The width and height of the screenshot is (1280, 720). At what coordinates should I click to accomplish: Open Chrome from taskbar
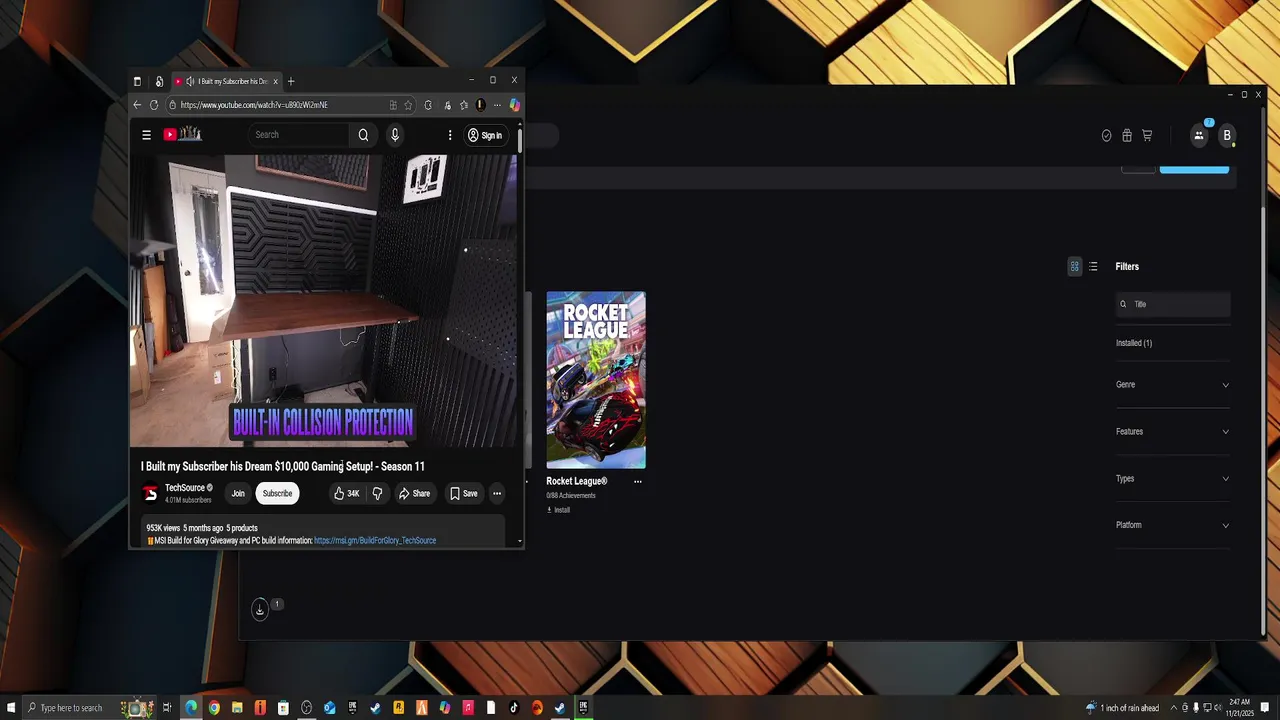[x=214, y=708]
